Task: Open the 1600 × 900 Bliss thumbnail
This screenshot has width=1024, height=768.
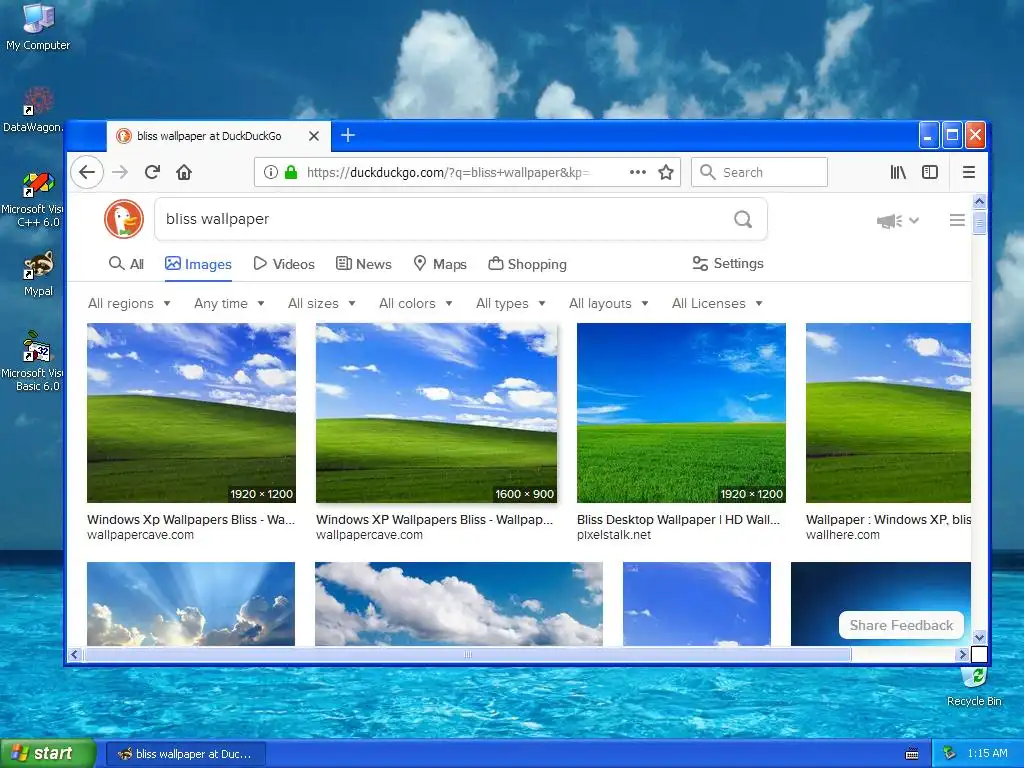Action: (x=436, y=413)
